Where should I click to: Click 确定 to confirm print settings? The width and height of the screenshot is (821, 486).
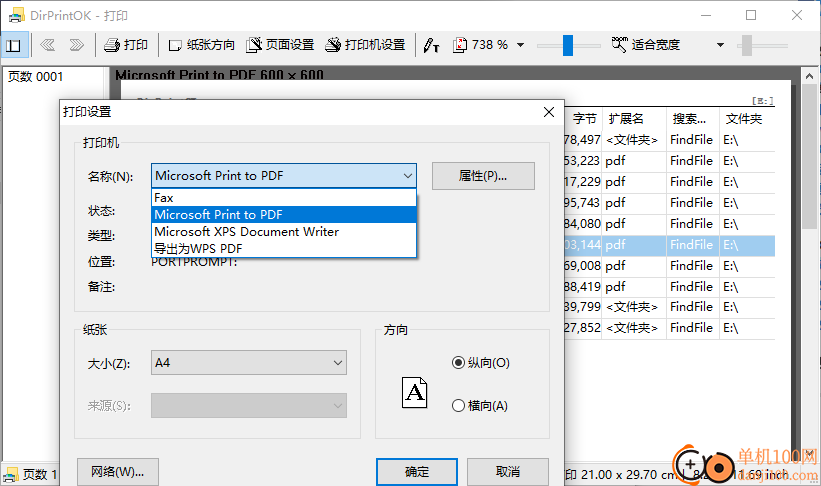(417, 472)
